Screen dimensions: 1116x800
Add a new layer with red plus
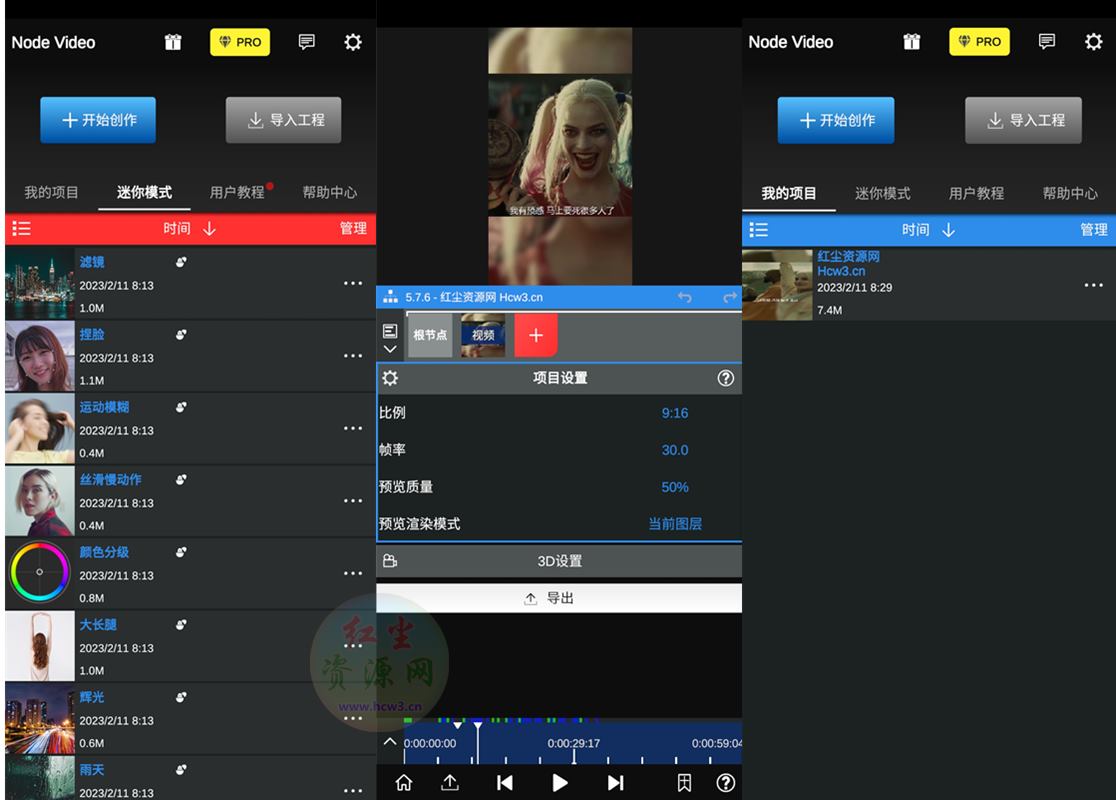[x=536, y=335]
